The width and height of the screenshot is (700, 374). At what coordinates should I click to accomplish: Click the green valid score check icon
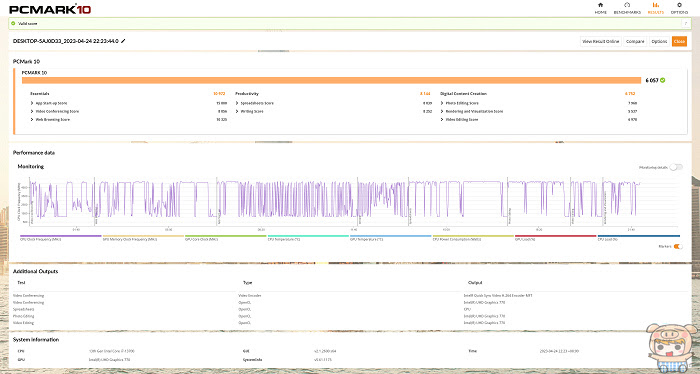coord(13,23)
